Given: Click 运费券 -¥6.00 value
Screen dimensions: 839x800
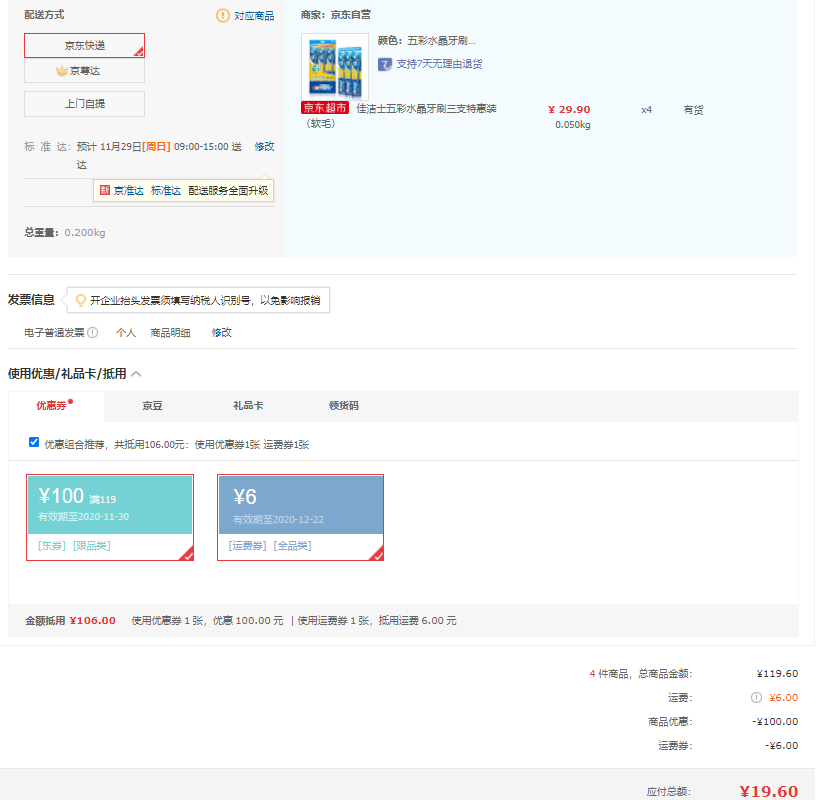Looking at the screenshot, I should [782, 746].
